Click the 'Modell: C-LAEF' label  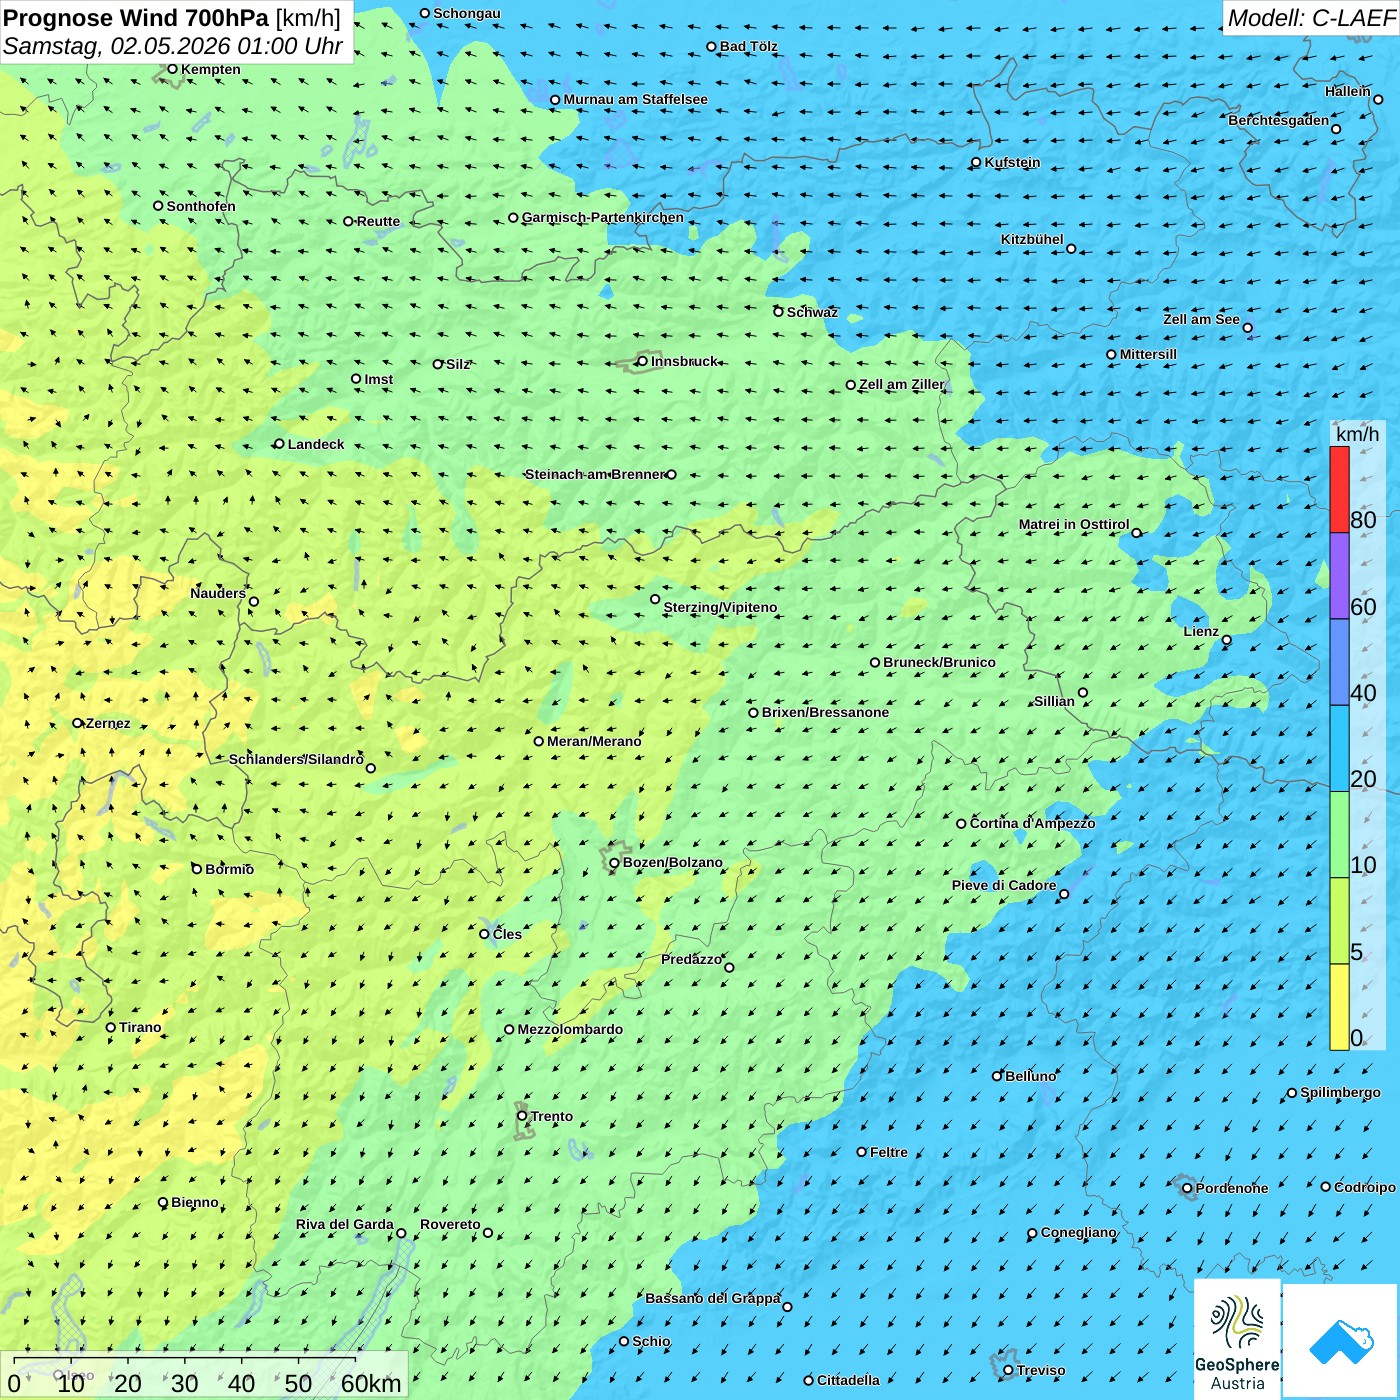pyautogui.click(x=1310, y=18)
